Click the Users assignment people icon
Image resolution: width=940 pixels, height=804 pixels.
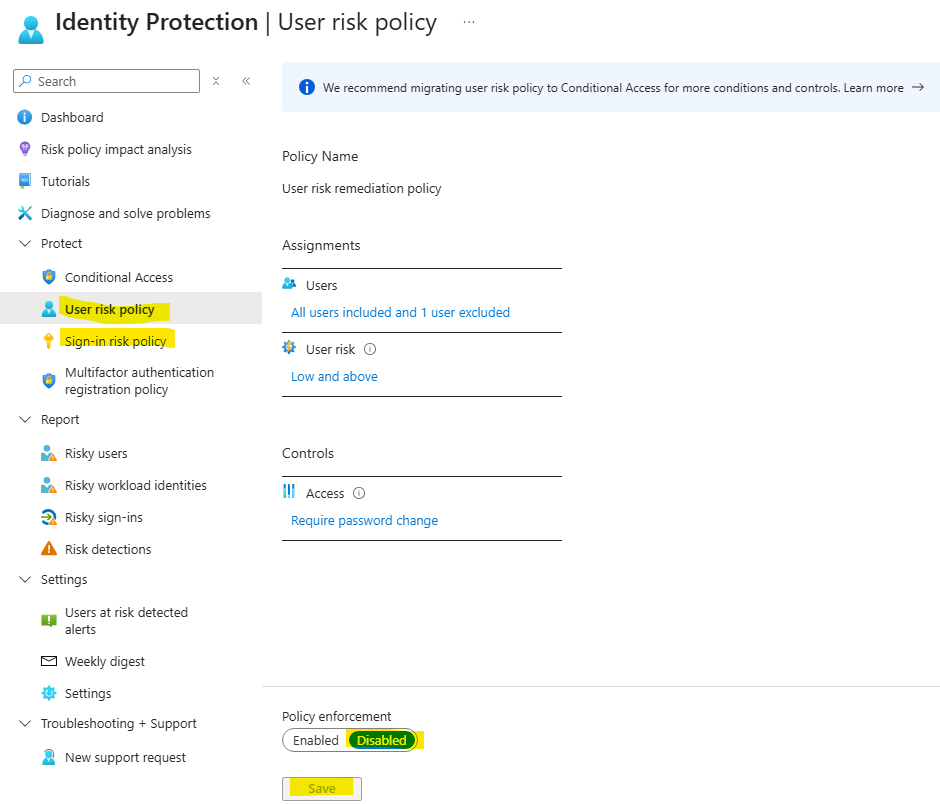coord(289,284)
